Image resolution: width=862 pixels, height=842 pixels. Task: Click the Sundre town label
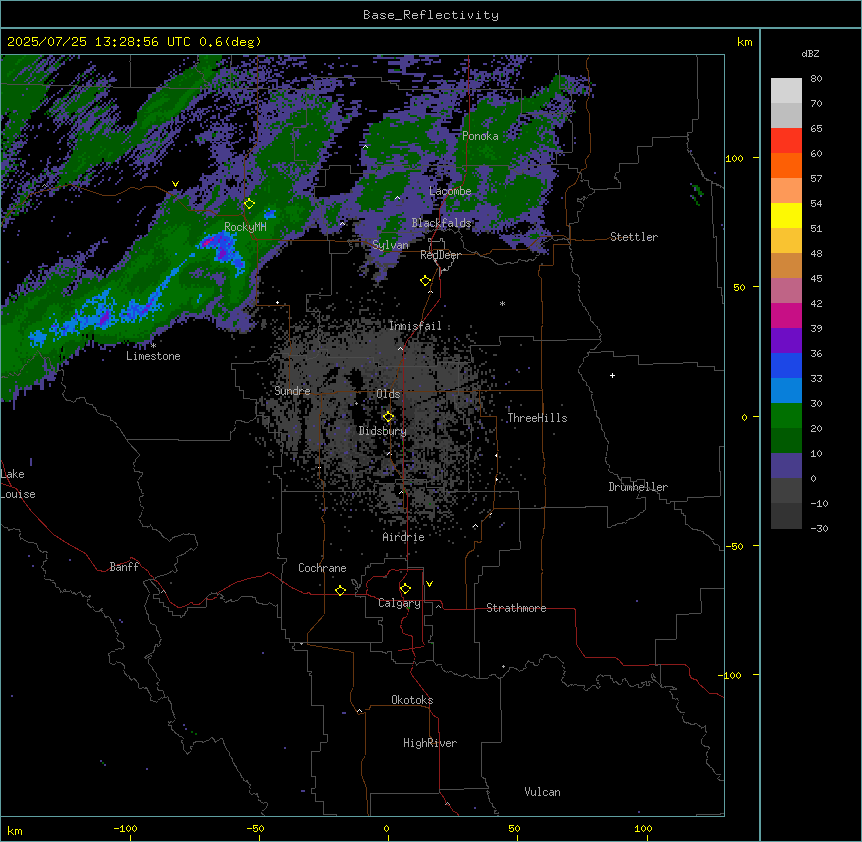point(292,391)
